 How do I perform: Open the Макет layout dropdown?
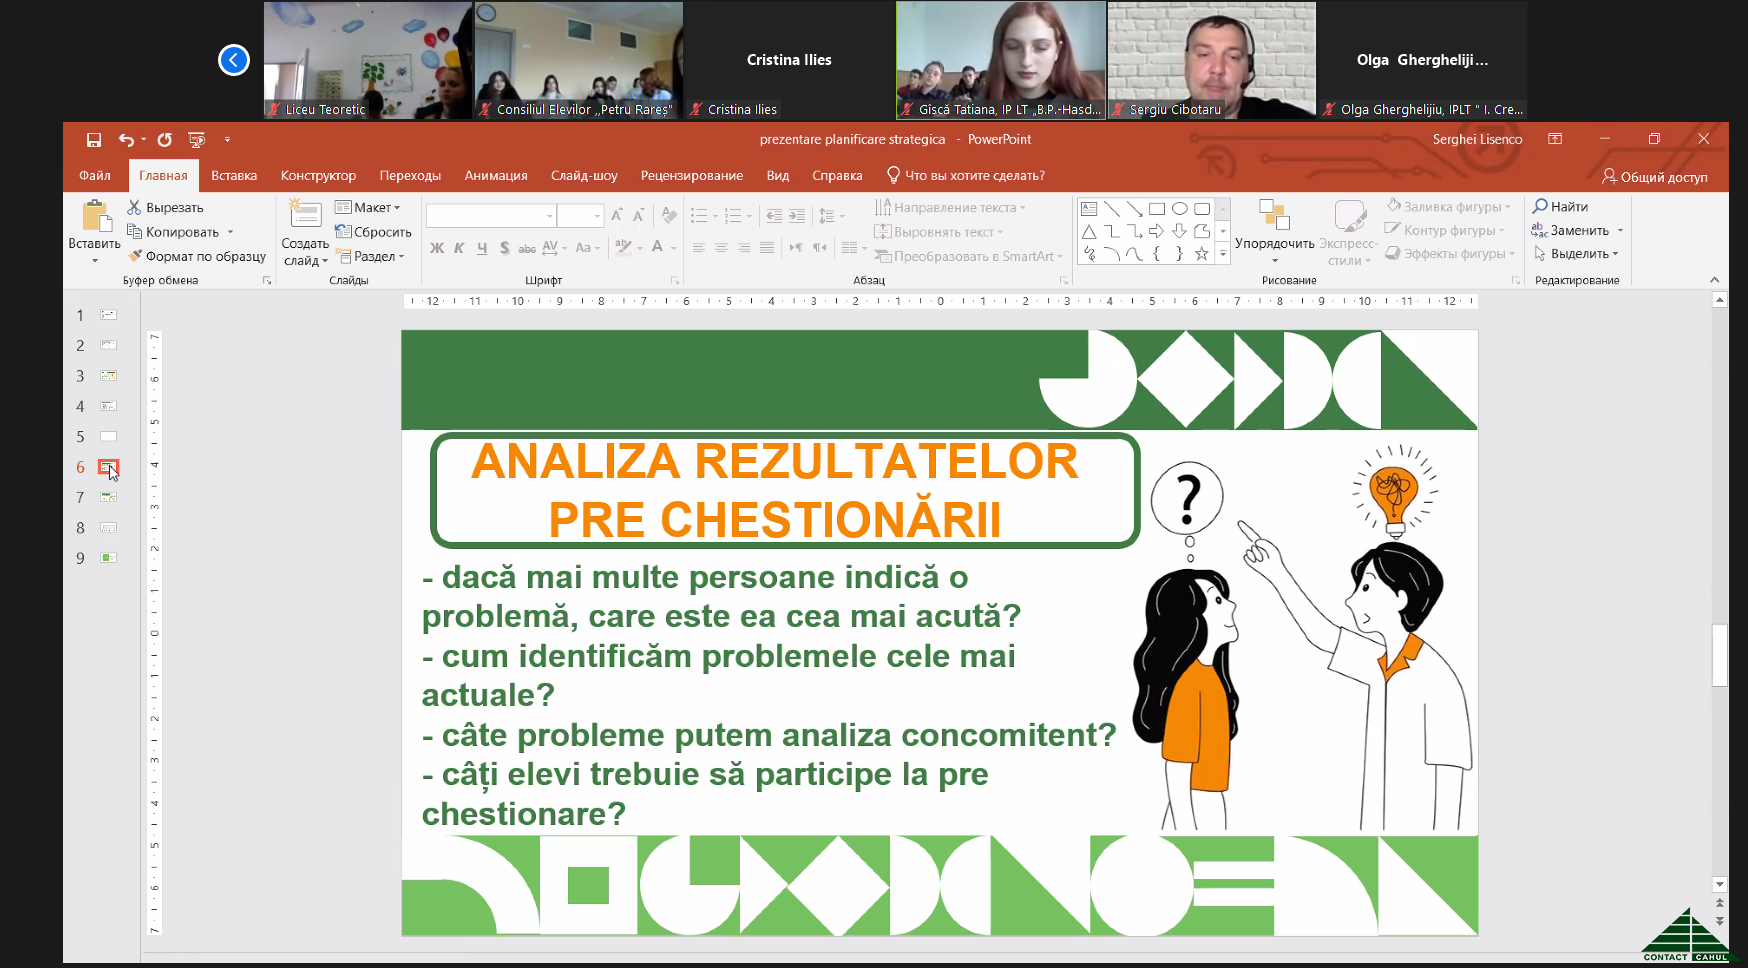(x=368, y=208)
